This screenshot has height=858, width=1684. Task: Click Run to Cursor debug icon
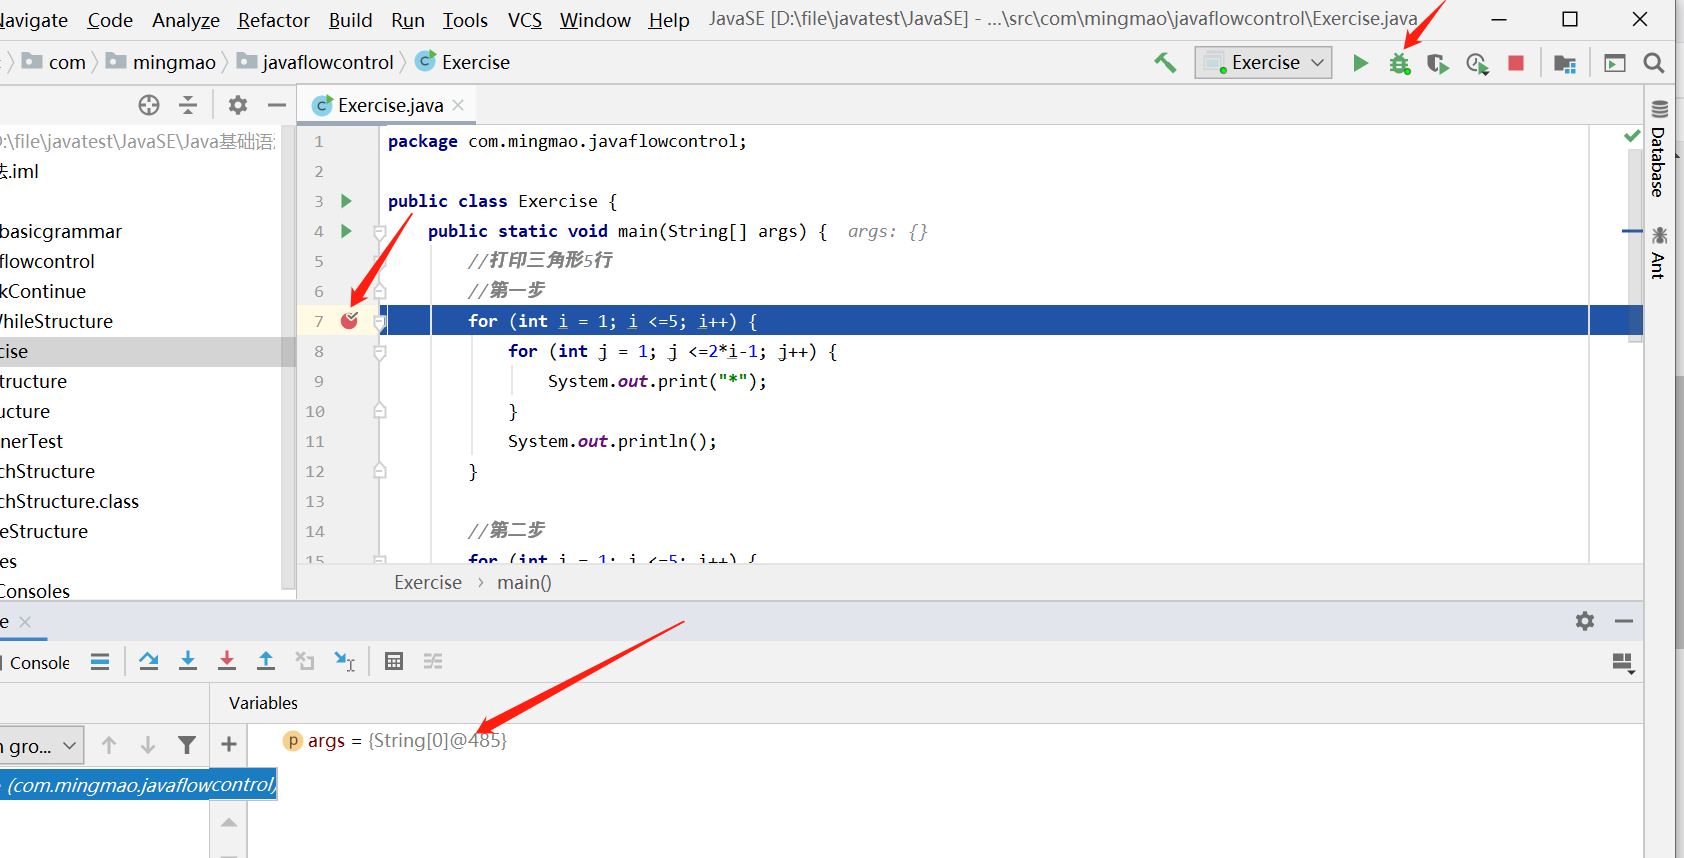(345, 661)
